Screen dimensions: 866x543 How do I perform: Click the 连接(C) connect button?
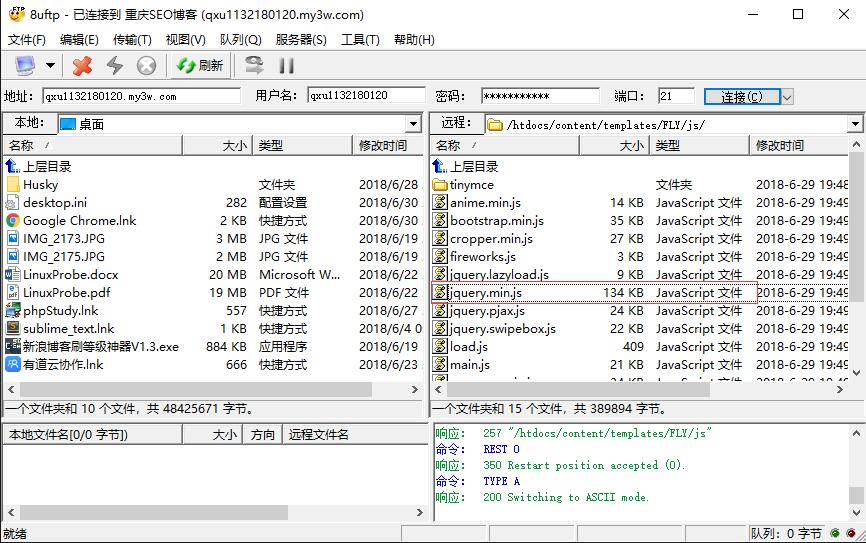(742, 97)
